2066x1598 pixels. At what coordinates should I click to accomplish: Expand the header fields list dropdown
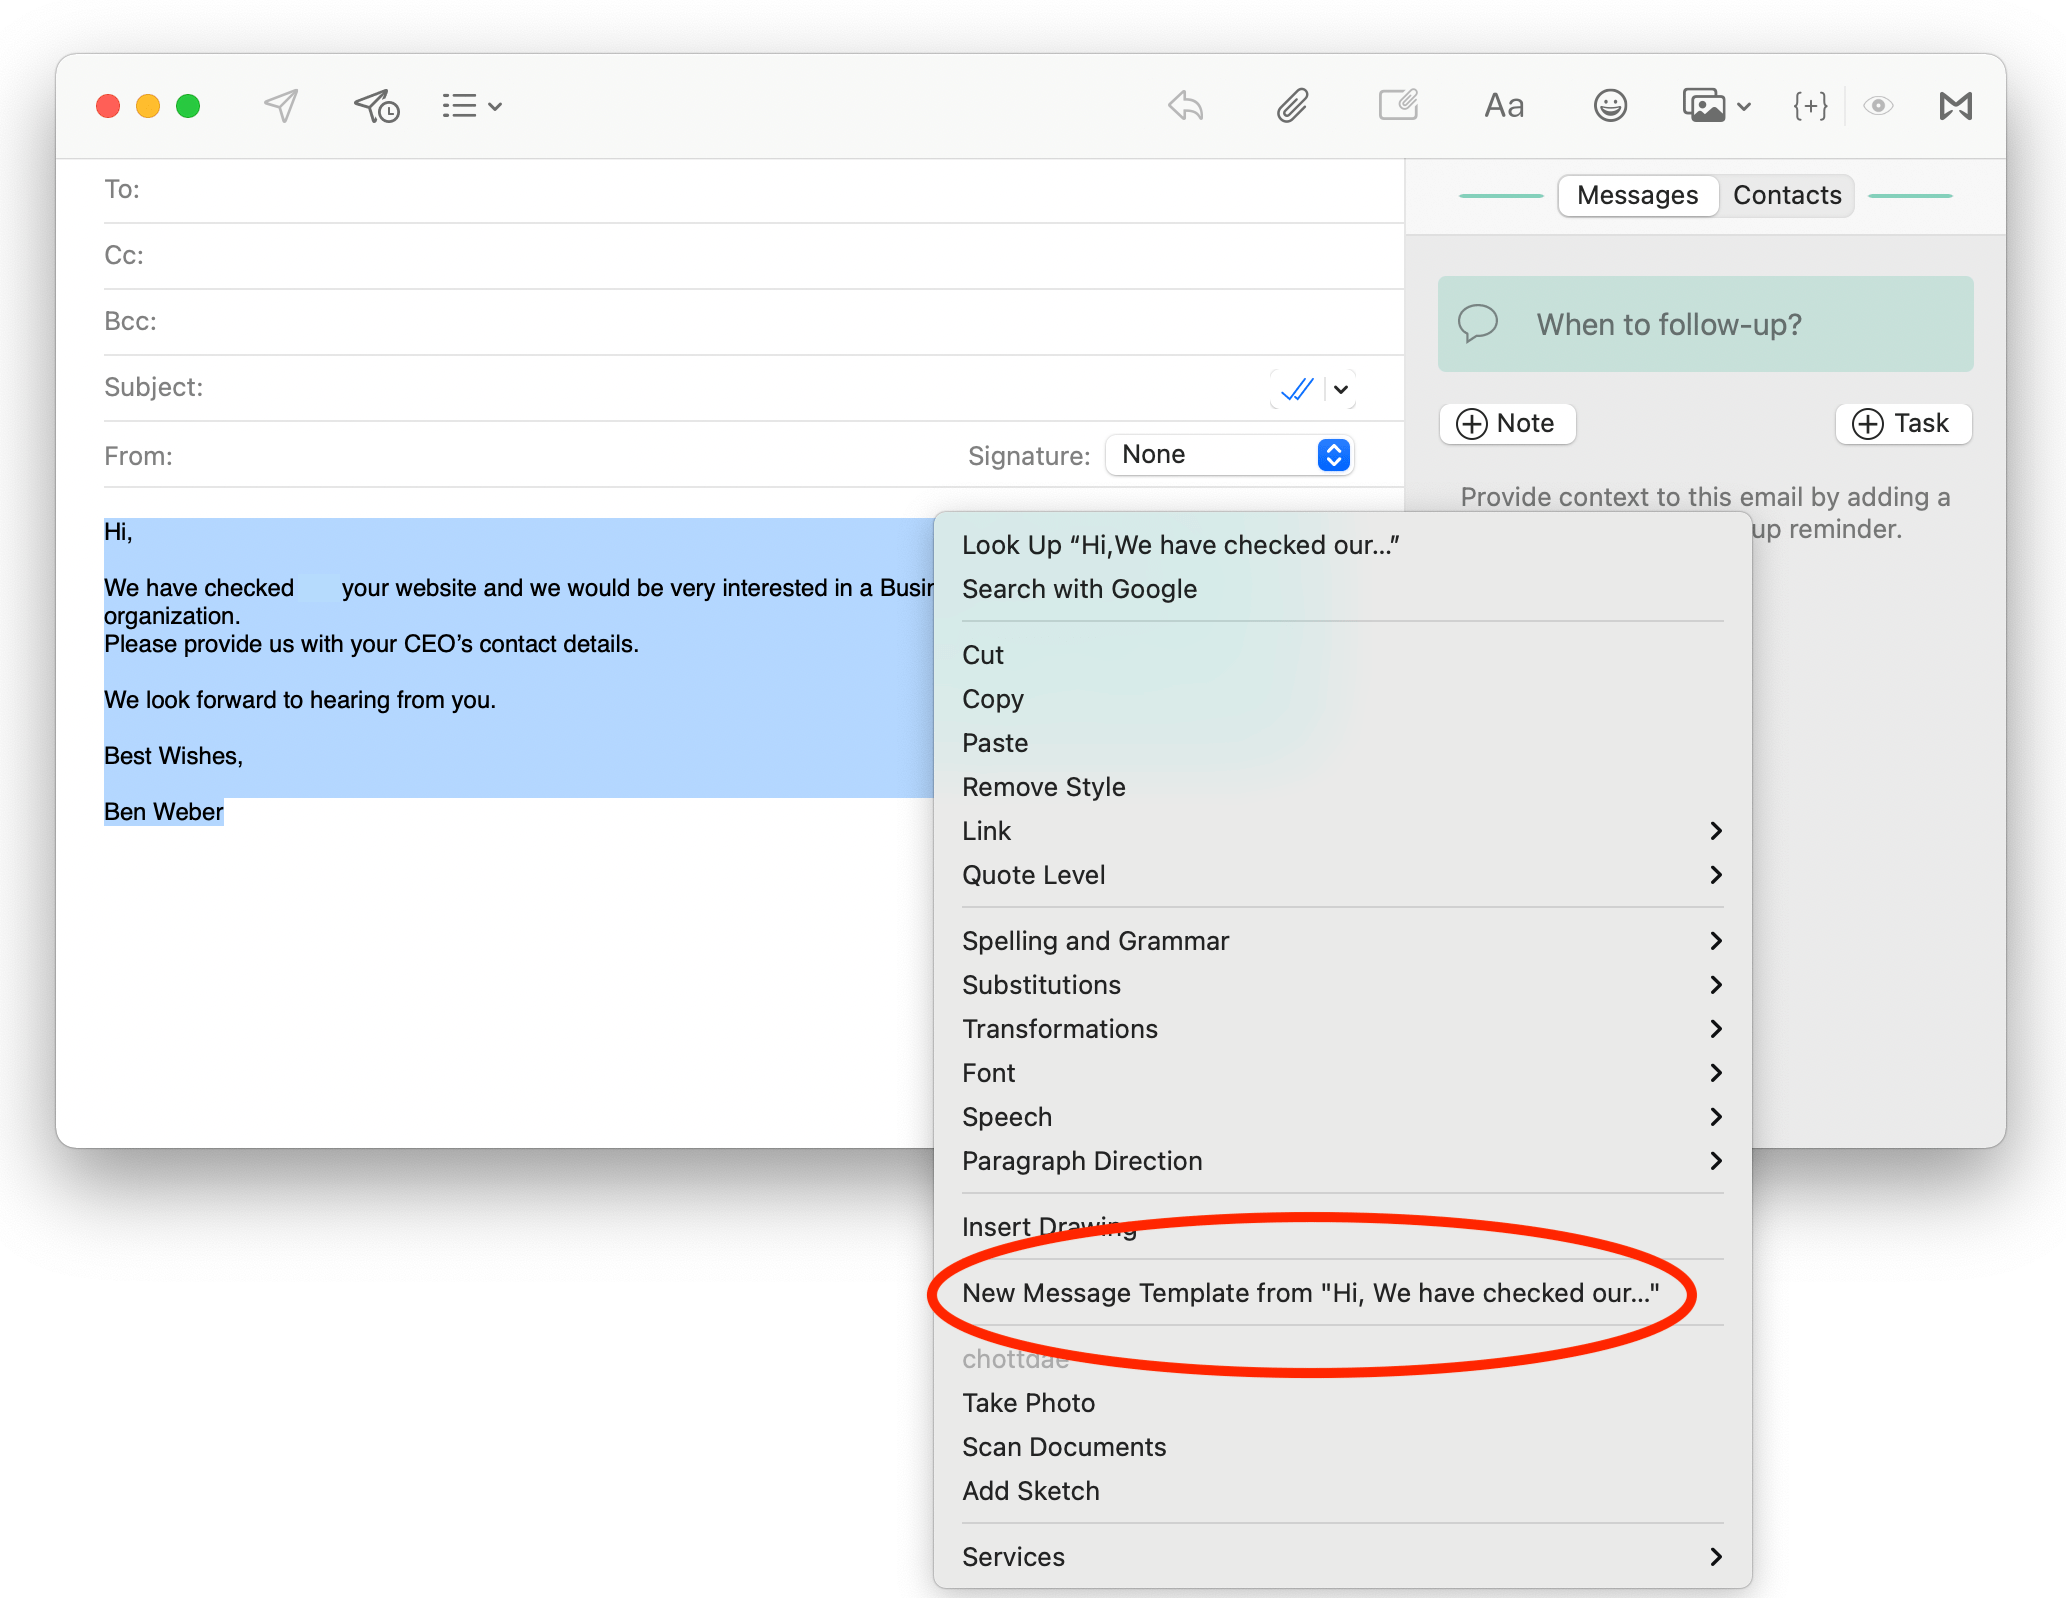[472, 105]
